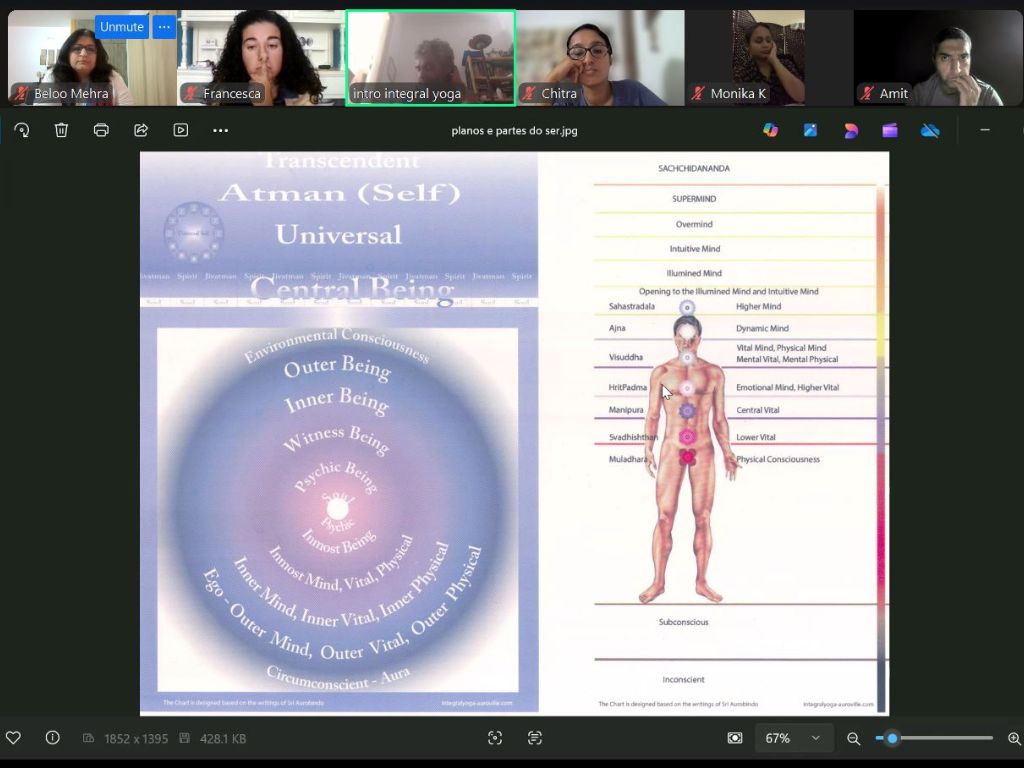This screenshot has height=768, width=1024.
Task: Open Microsoft Designer icon in toolbar
Action: coord(851,130)
